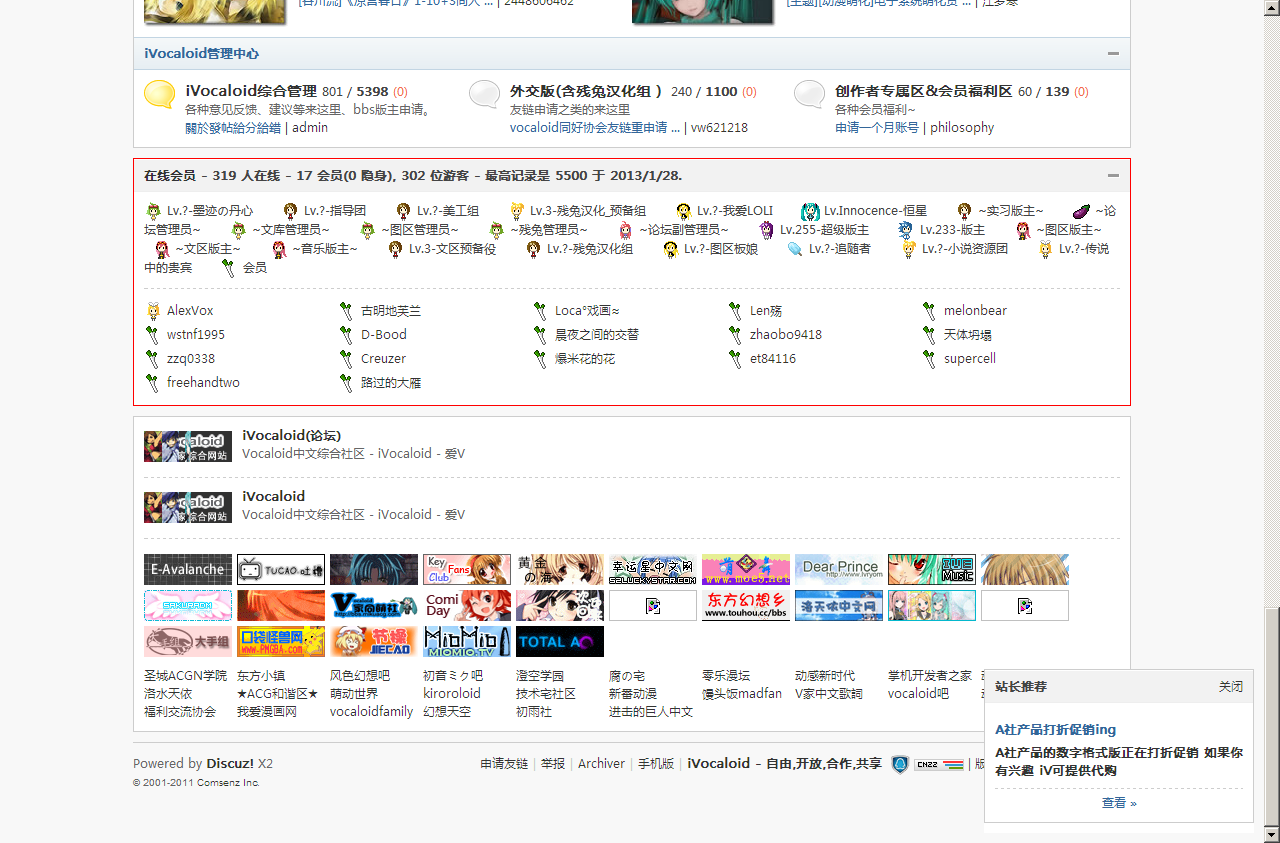Click the 外交版 forum speech bubble icon
1280x843 pixels.
pyautogui.click(x=485, y=94)
